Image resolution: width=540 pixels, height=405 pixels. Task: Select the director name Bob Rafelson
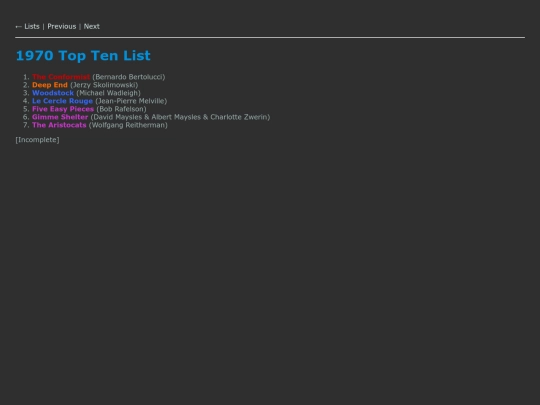(122, 109)
